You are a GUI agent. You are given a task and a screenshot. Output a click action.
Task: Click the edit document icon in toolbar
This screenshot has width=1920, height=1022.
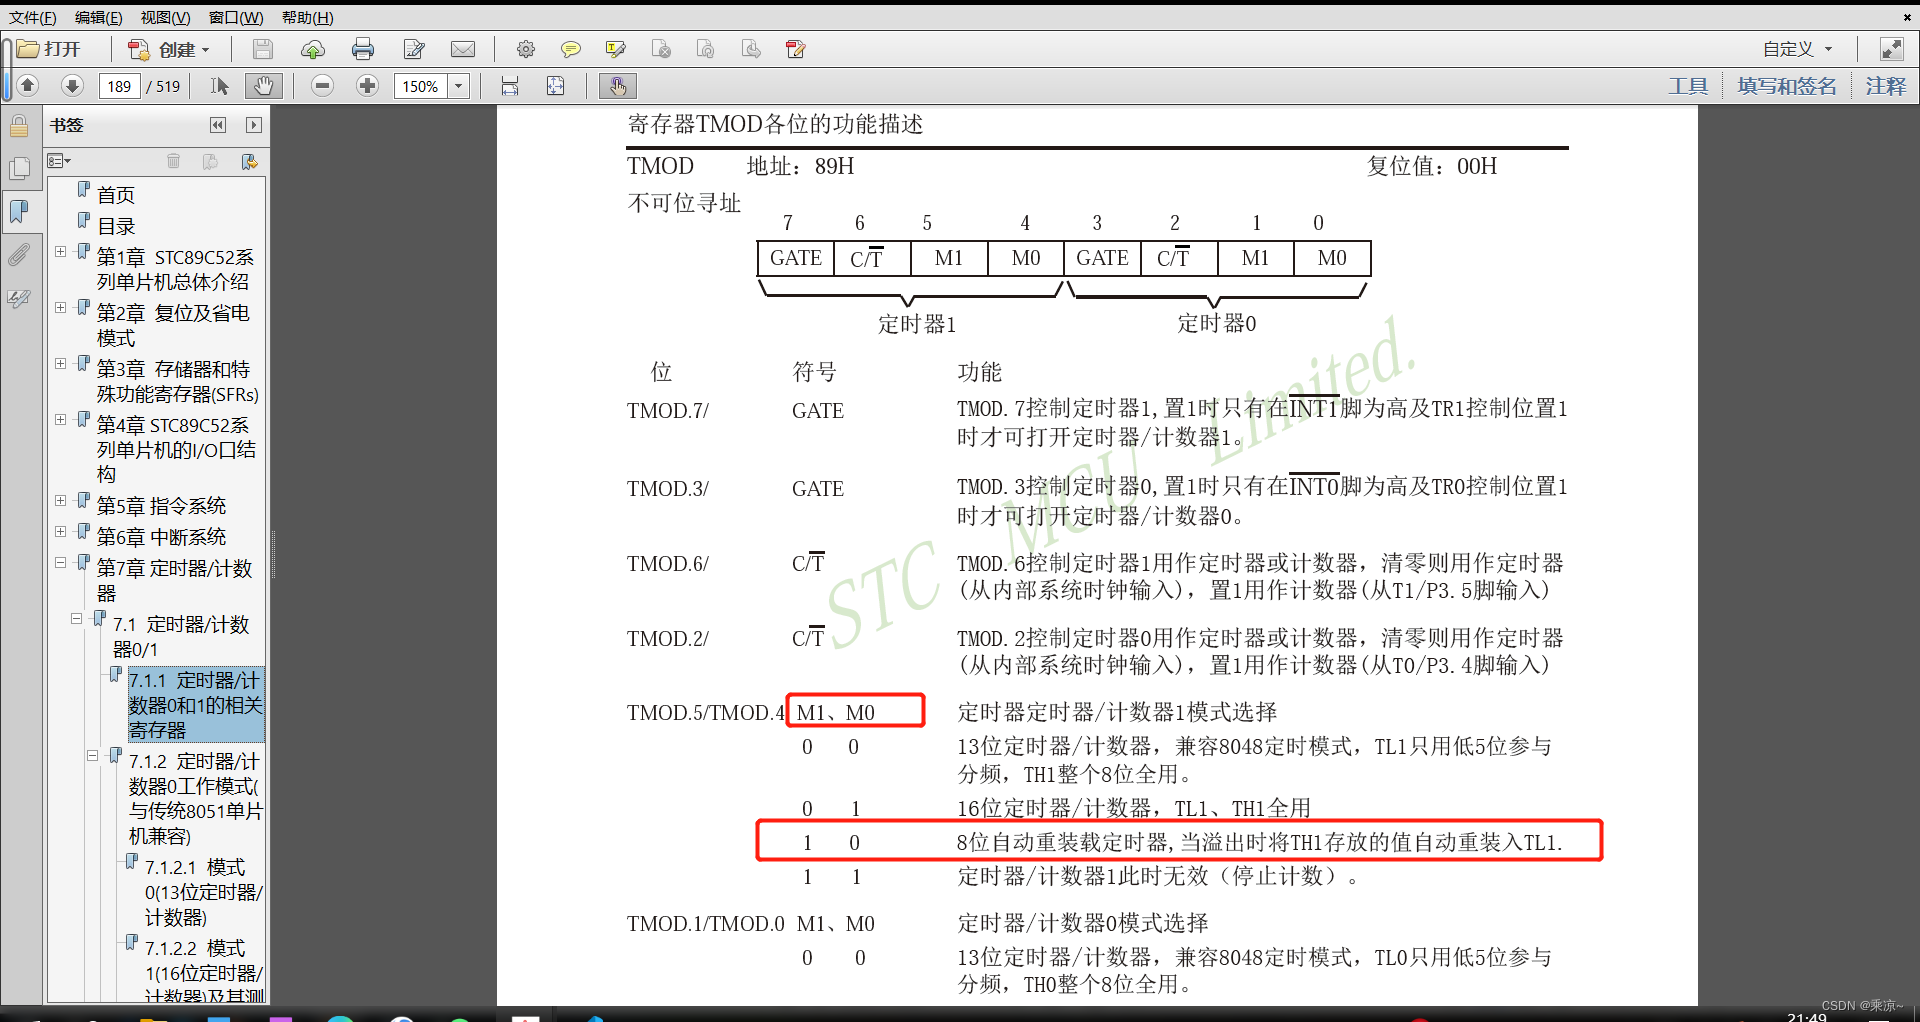(414, 49)
